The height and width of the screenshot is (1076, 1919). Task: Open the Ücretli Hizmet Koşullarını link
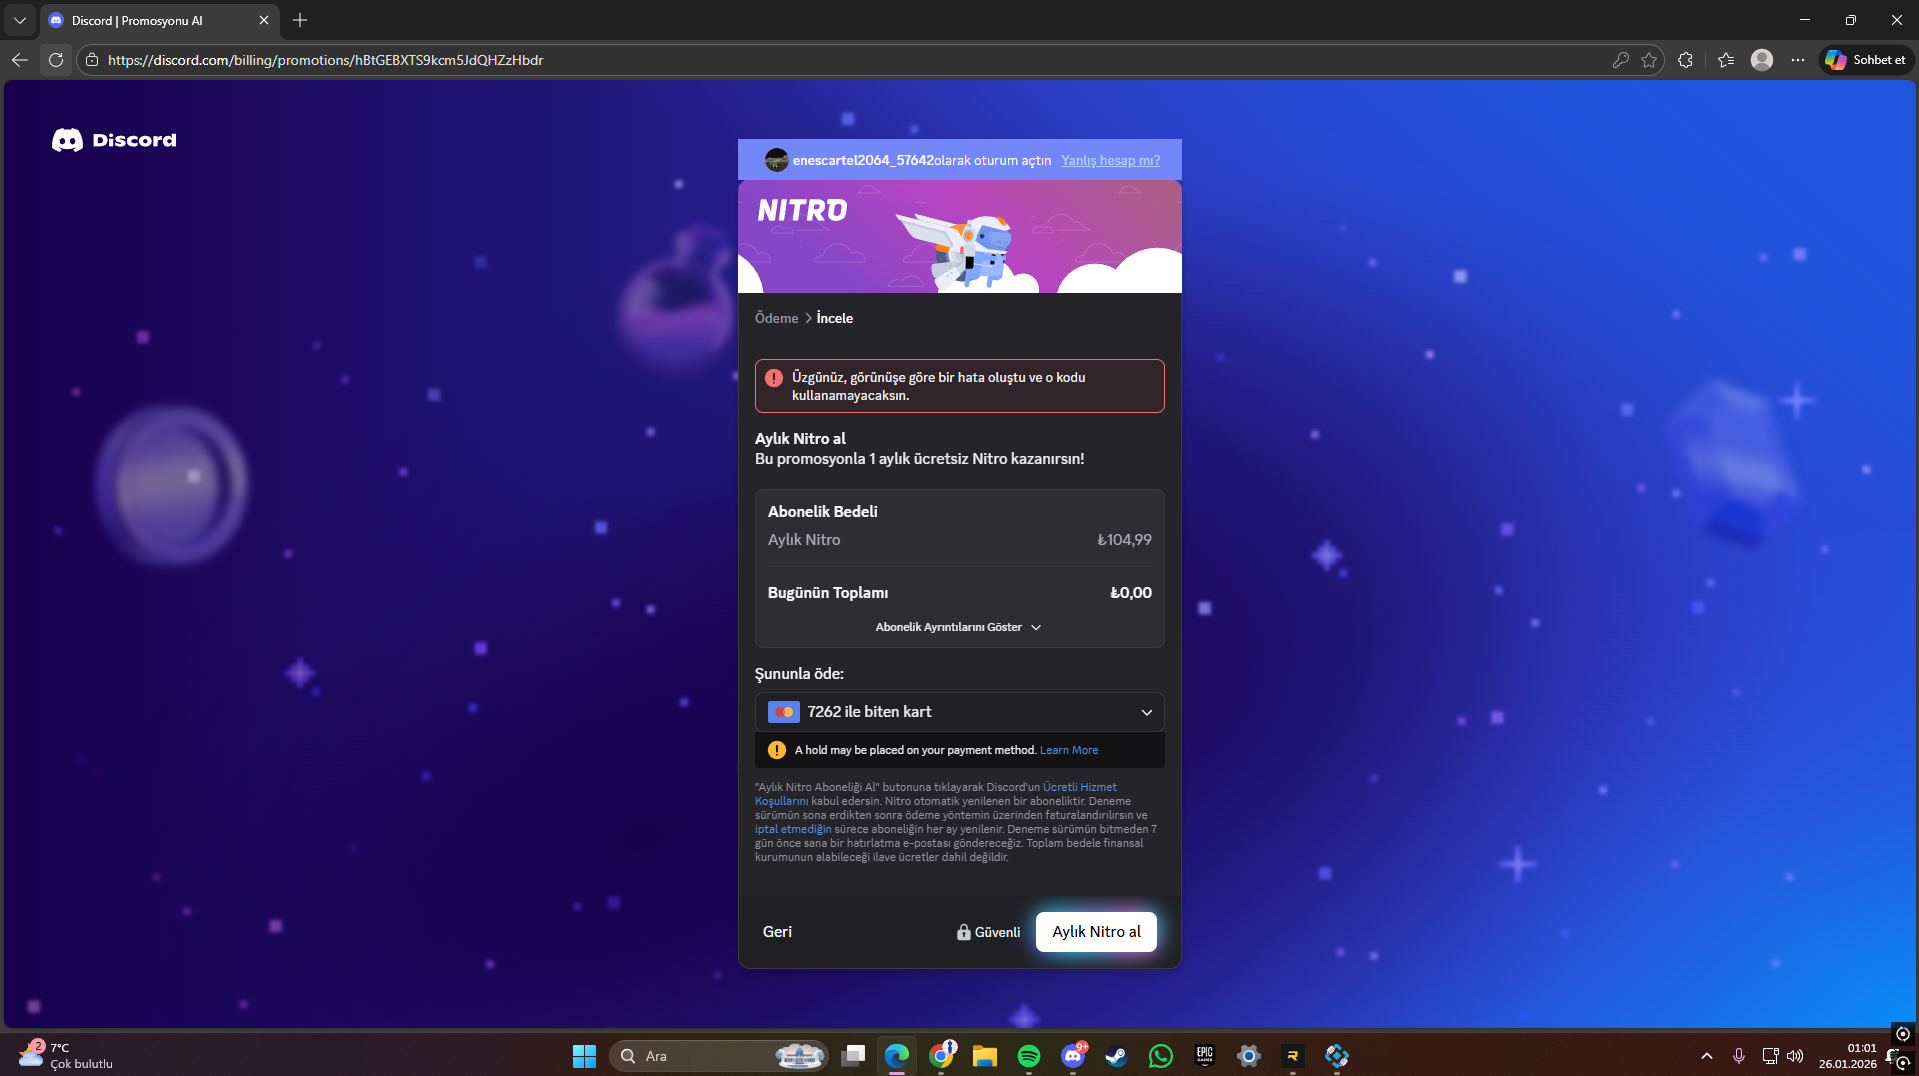click(x=935, y=794)
